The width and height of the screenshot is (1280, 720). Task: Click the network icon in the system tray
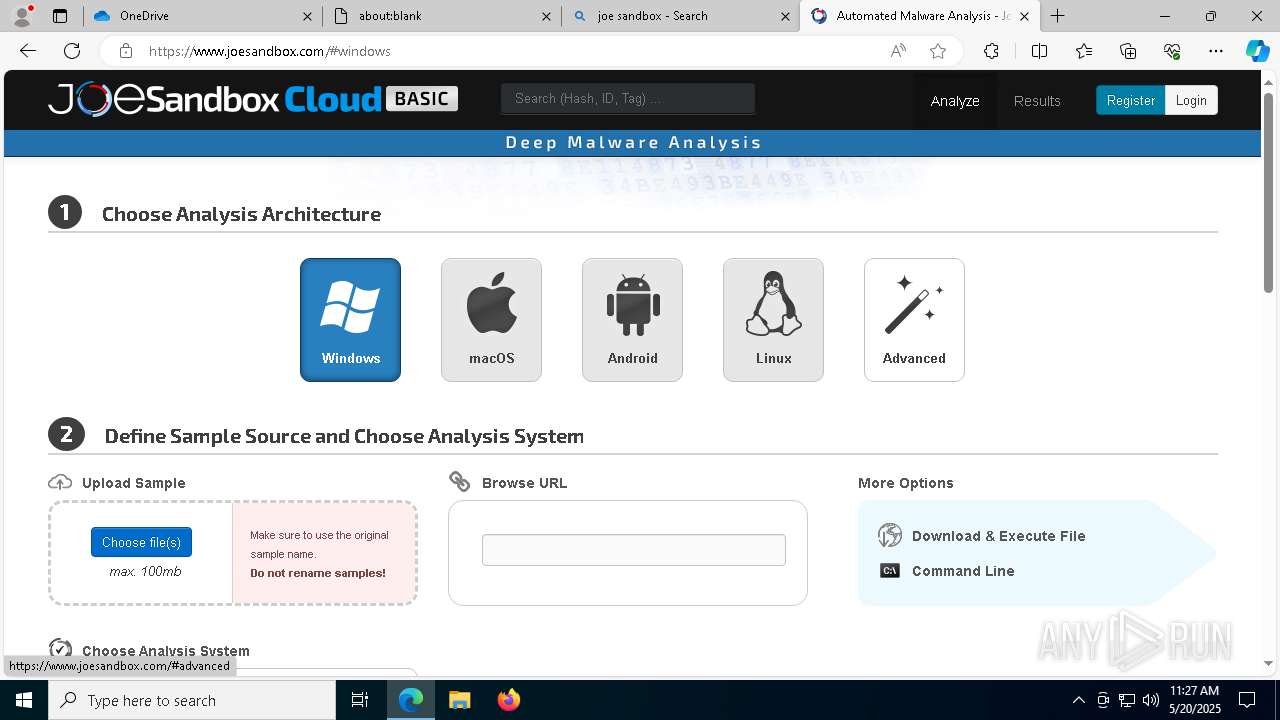point(1127,700)
